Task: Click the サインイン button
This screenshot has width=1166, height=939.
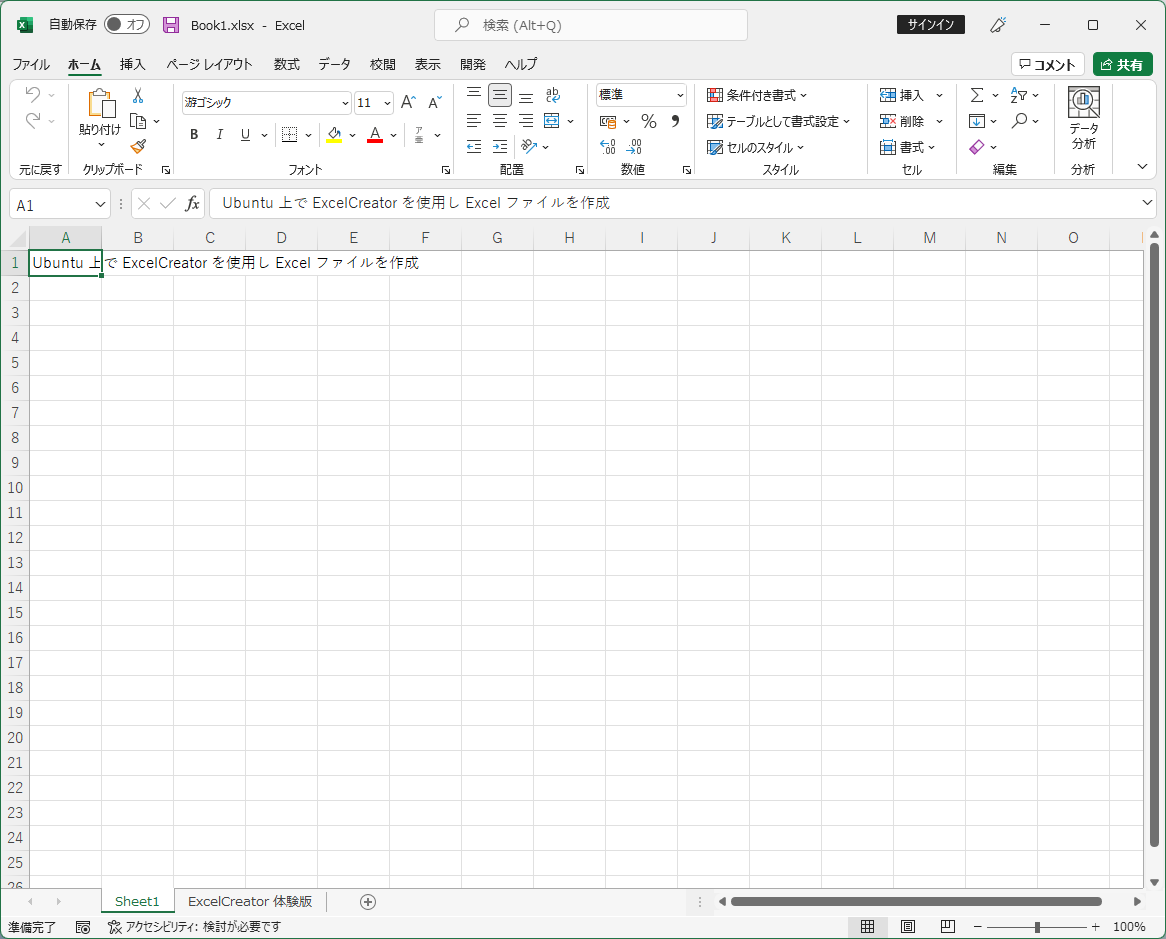Action: (931, 25)
